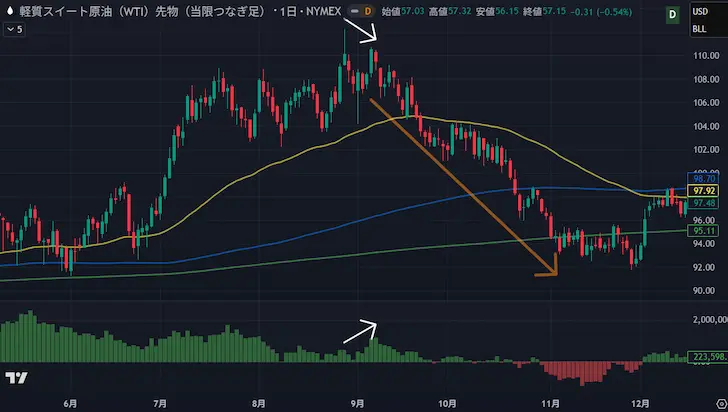Select the orange downtrend arrow drawing
The height and width of the screenshot is (412, 728).
point(462,186)
